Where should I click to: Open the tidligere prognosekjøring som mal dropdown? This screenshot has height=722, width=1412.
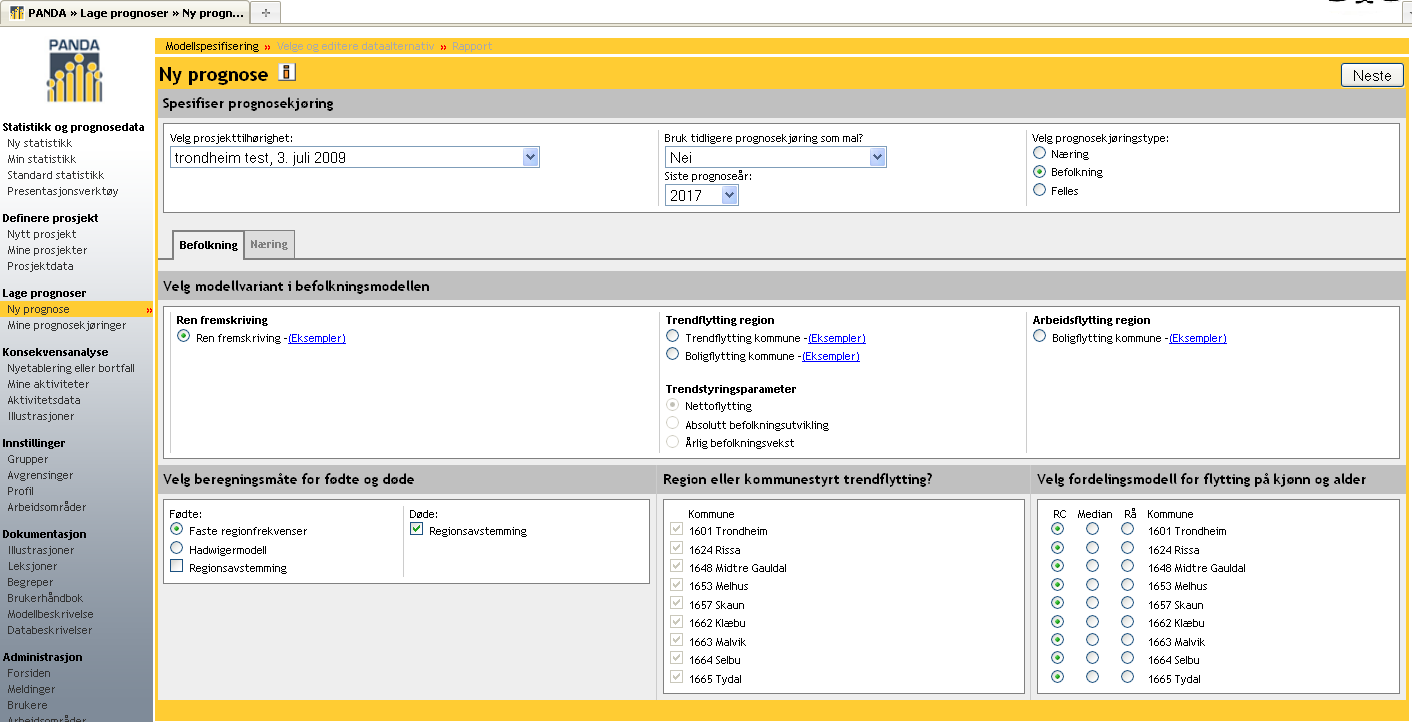[x=775, y=157]
